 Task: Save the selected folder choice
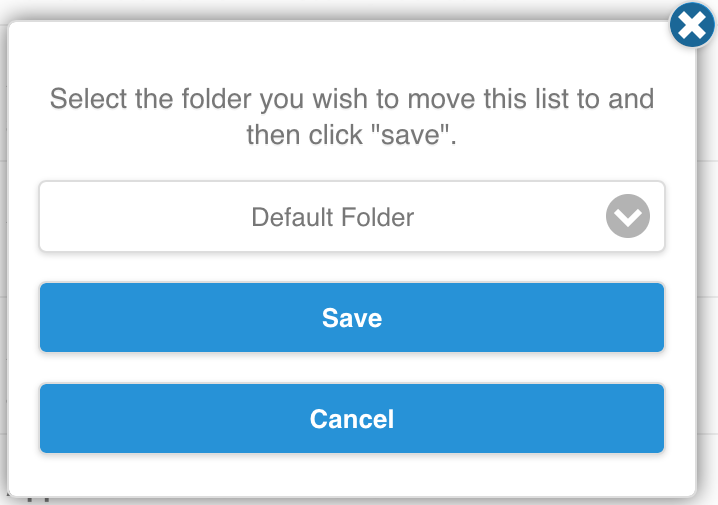[351, 318]
